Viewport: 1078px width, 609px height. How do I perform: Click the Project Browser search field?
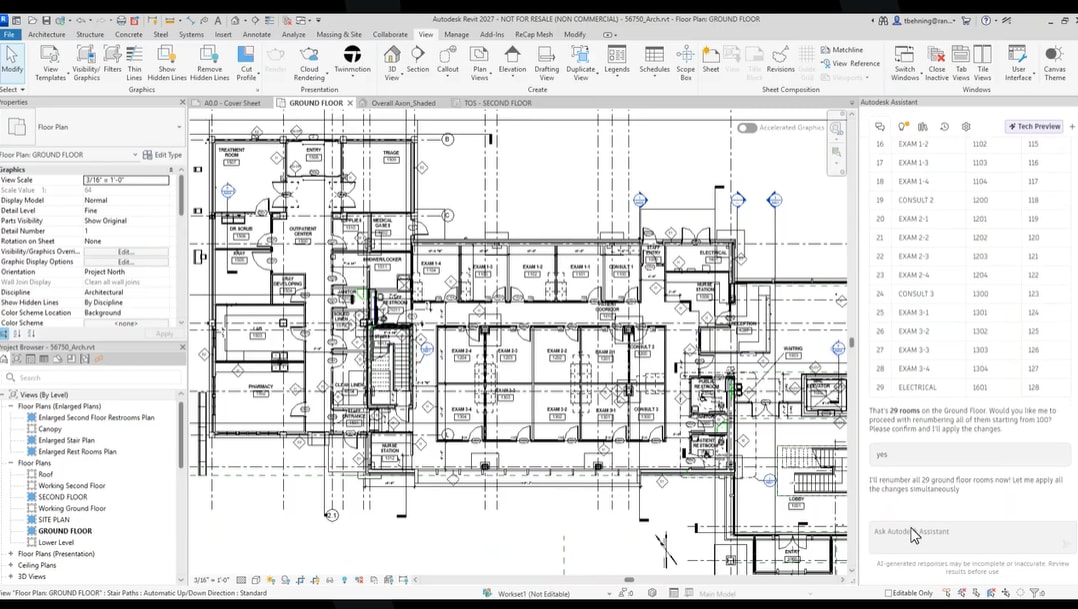[x=93, y=377]
